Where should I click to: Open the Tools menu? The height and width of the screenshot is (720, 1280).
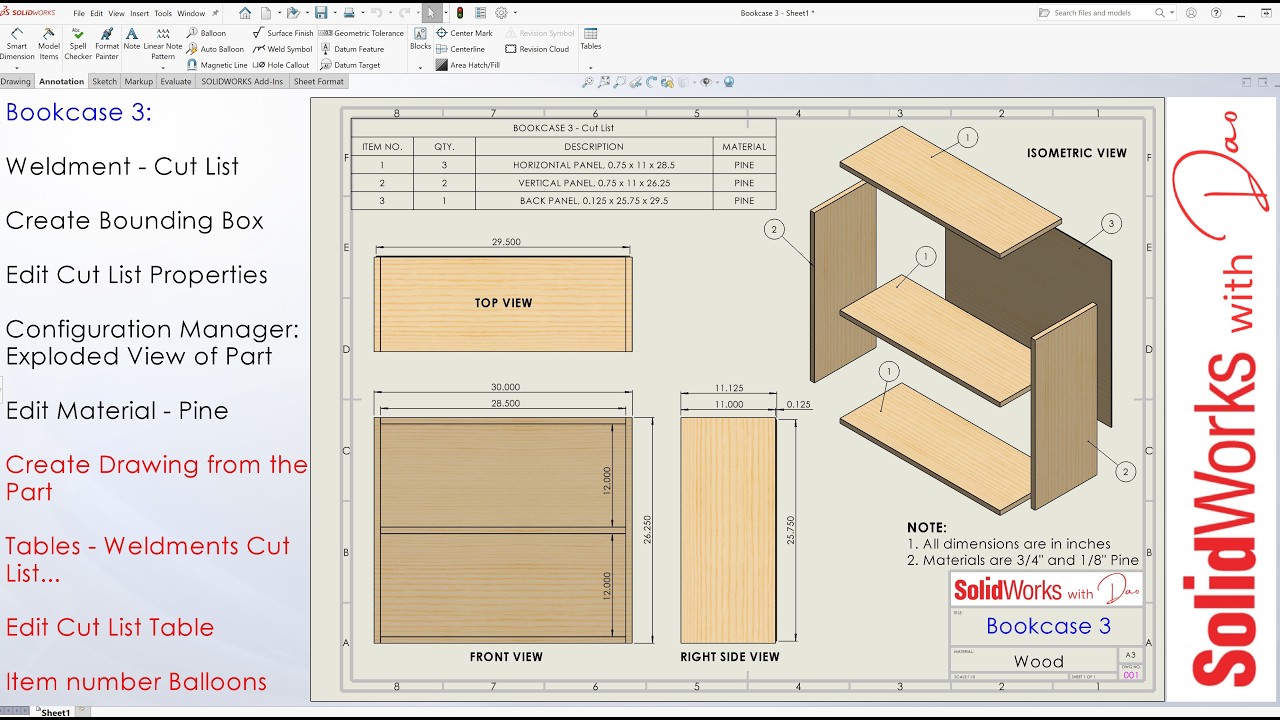click(x=162, y=14)
